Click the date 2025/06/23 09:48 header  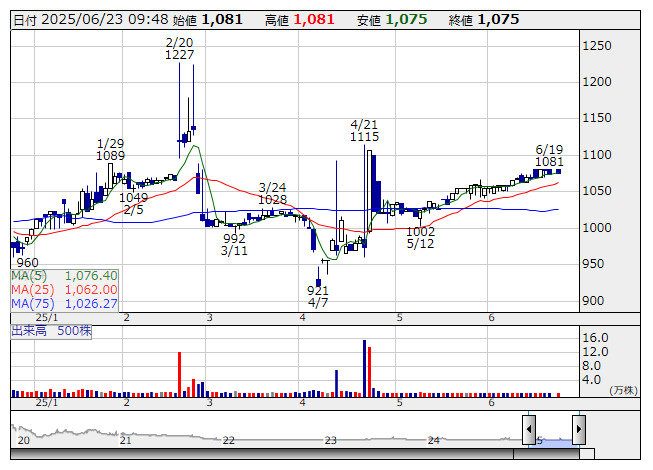point(90,20)
